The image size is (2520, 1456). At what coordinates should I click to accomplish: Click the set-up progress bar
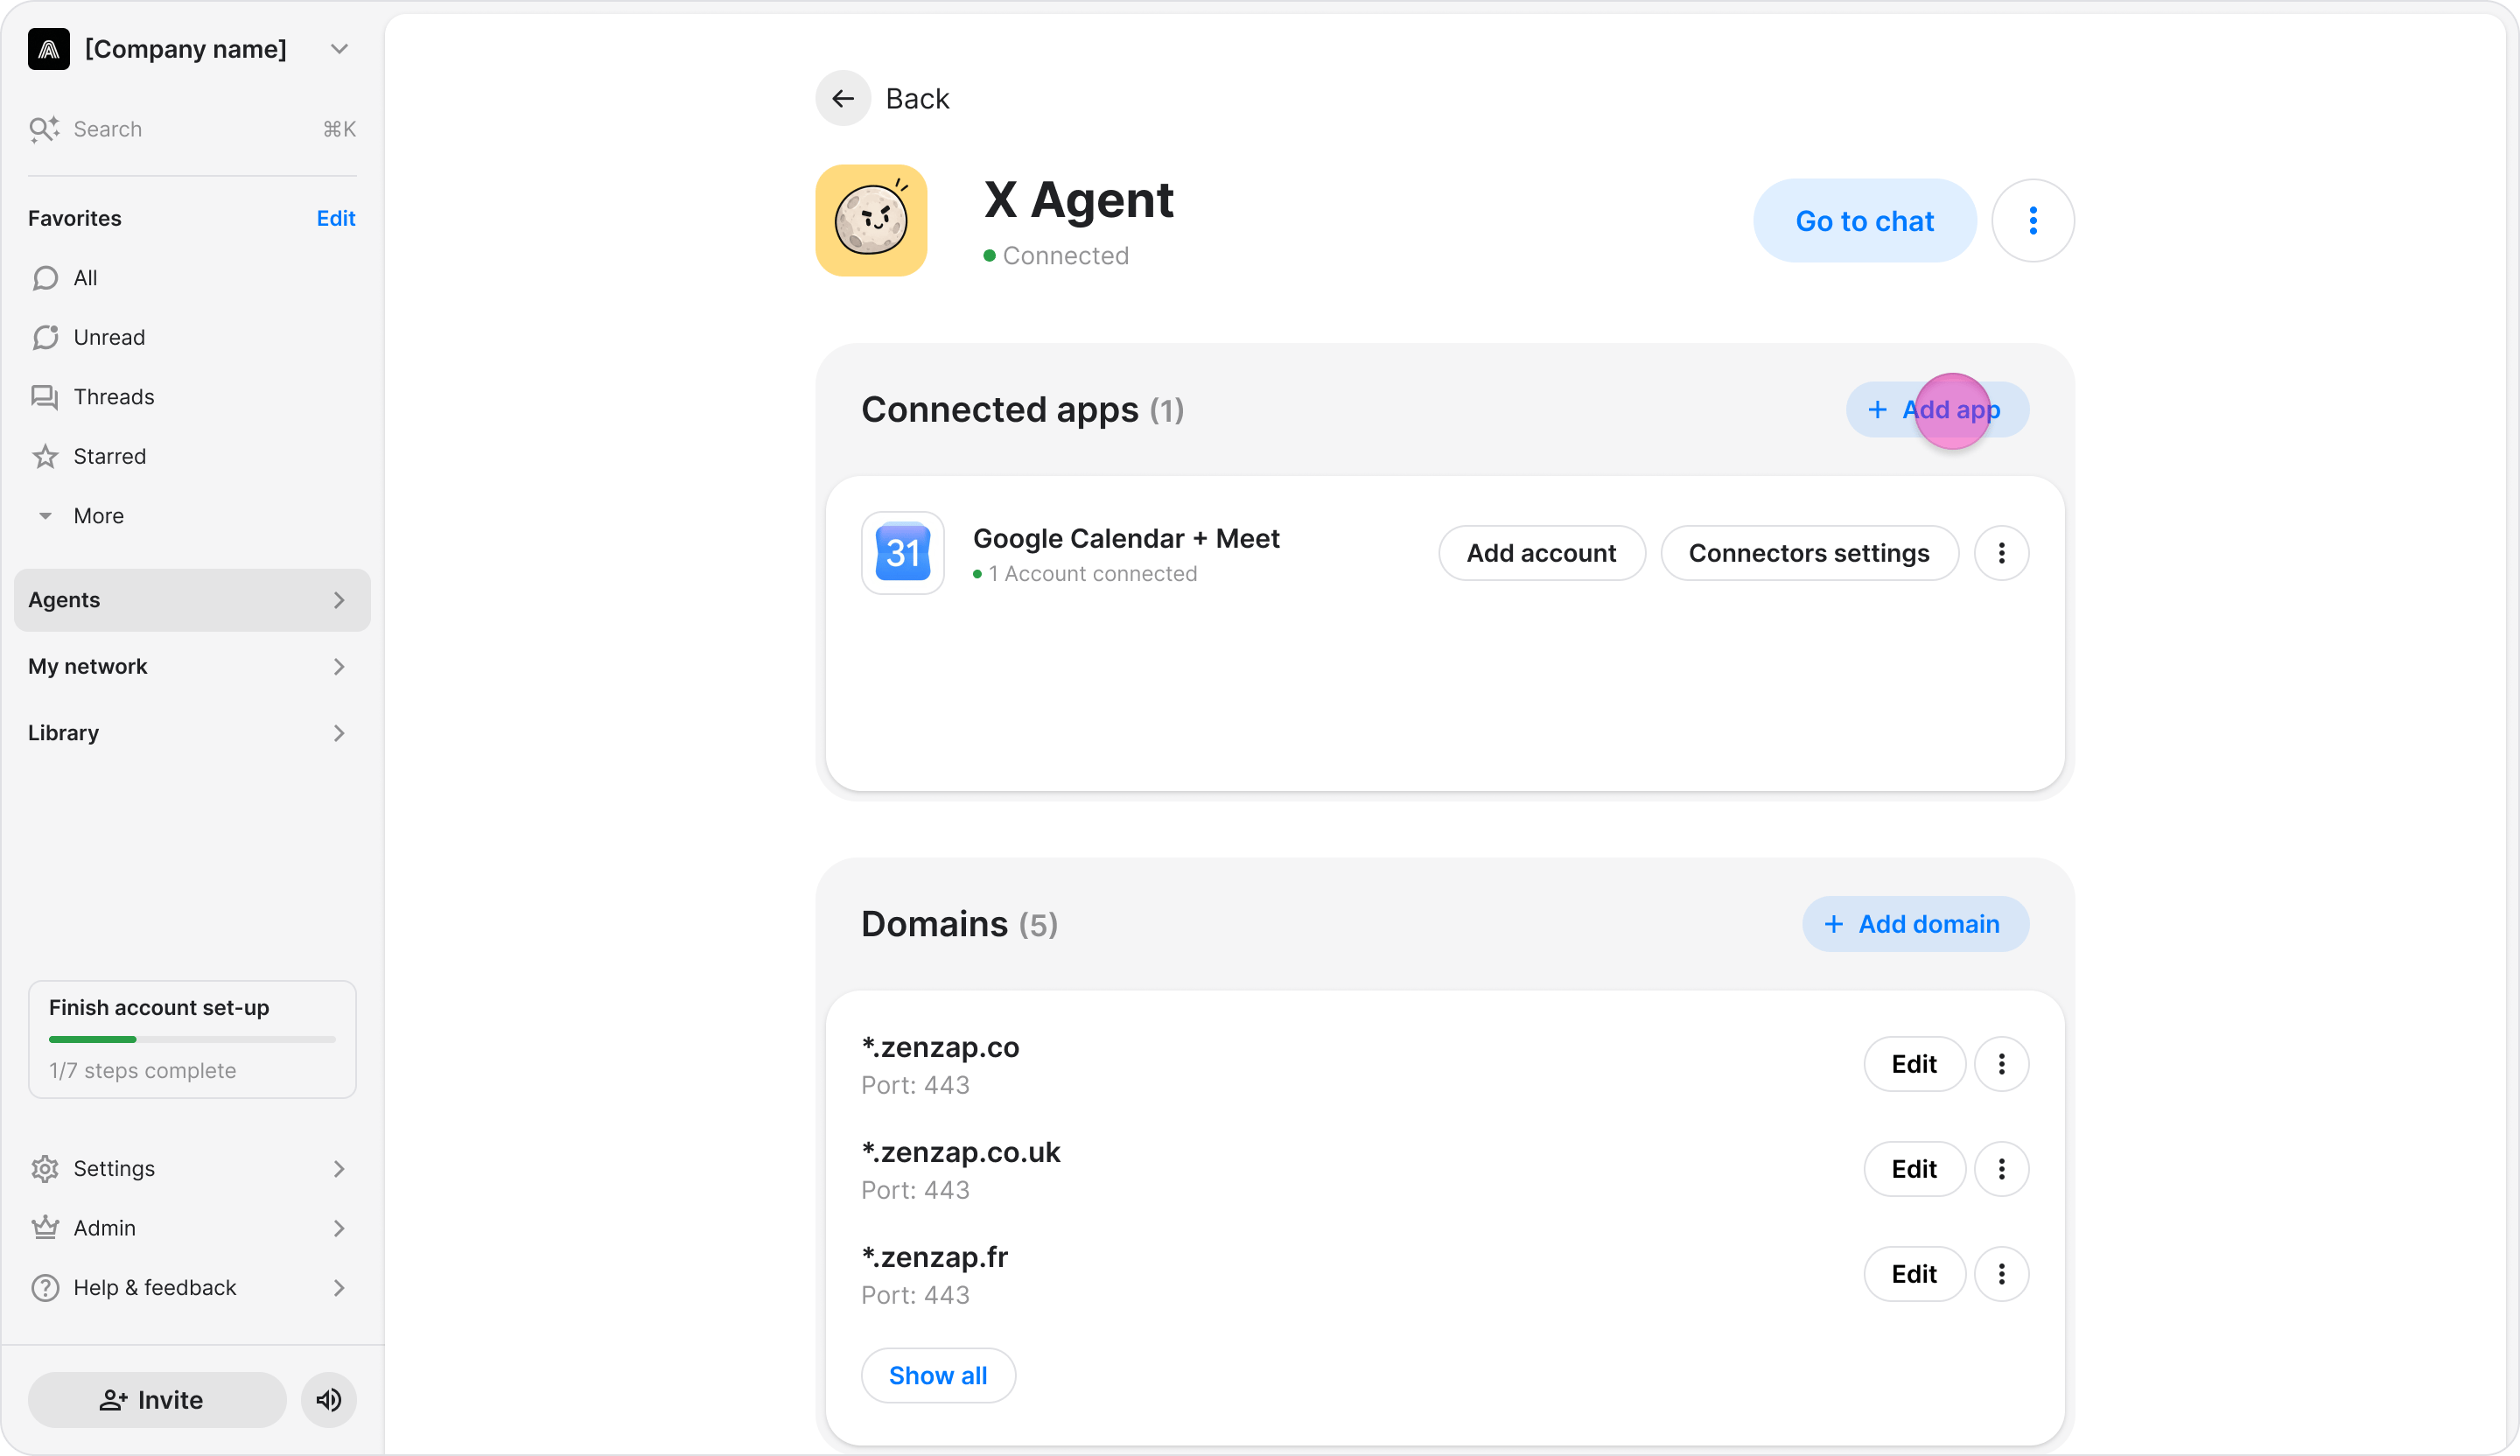pyautogui.click(x=192, y=1039)
